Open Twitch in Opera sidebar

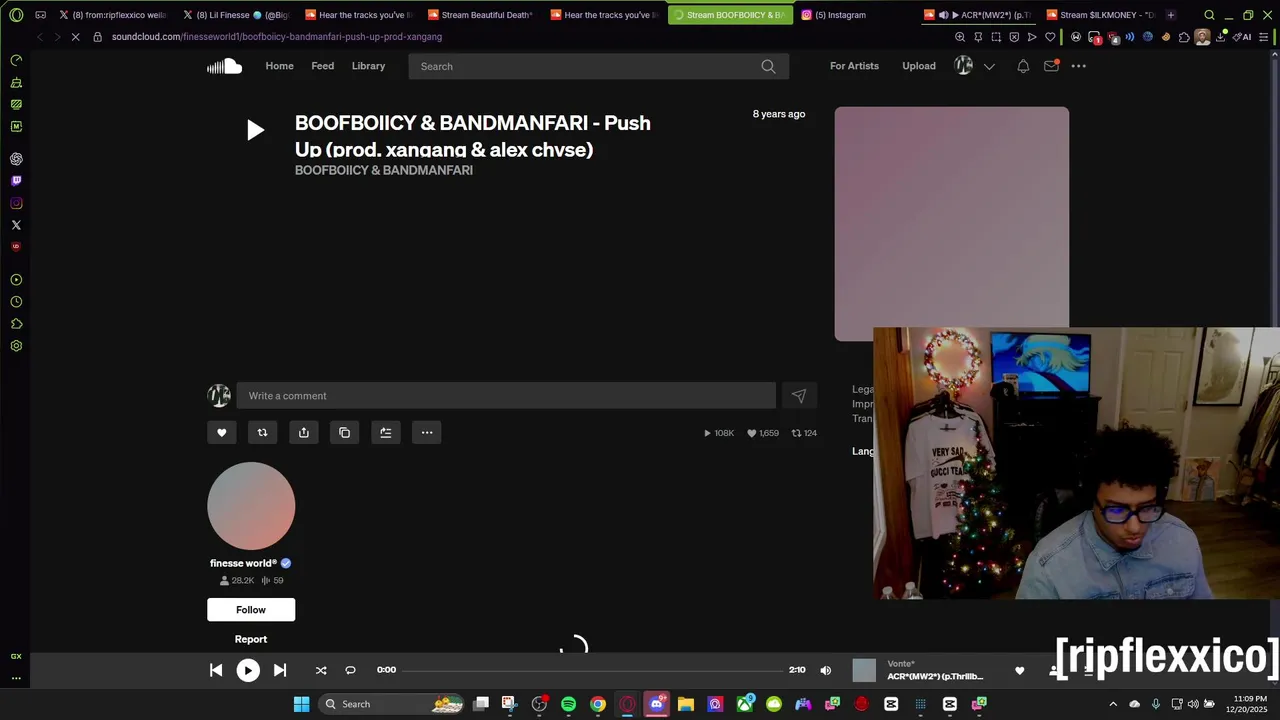[x=16, y=181]
